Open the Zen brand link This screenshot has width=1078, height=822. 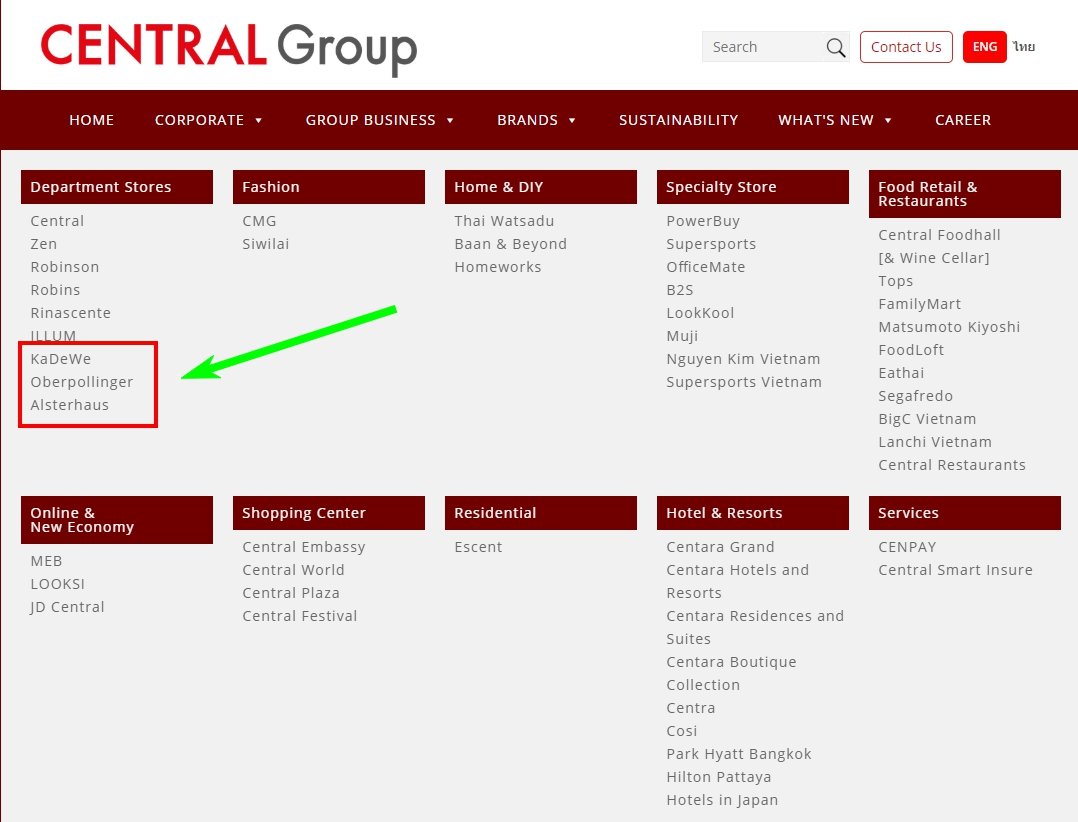point(43,244)
